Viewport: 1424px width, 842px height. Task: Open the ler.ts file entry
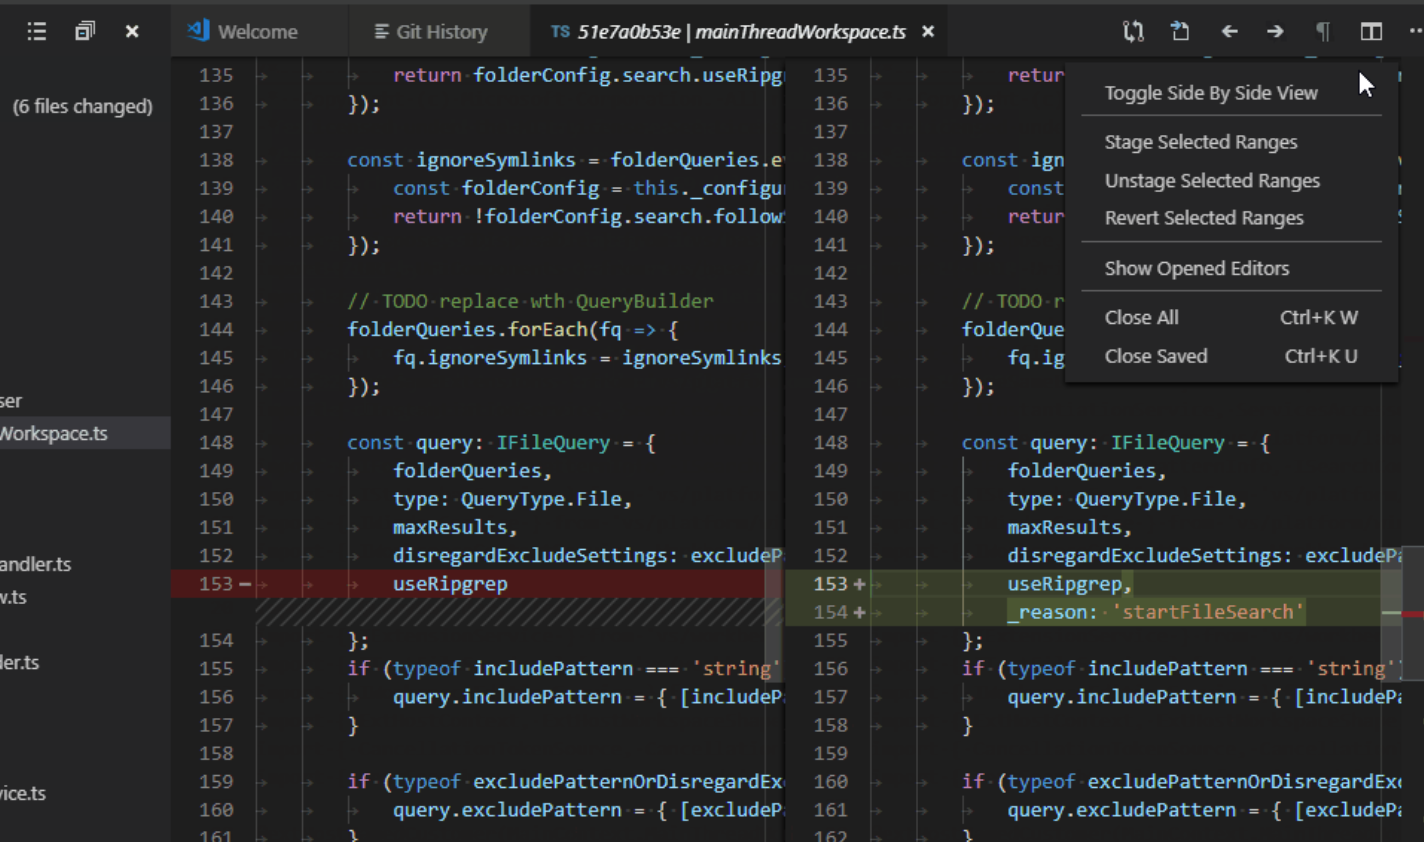click(x=19, y=662)
